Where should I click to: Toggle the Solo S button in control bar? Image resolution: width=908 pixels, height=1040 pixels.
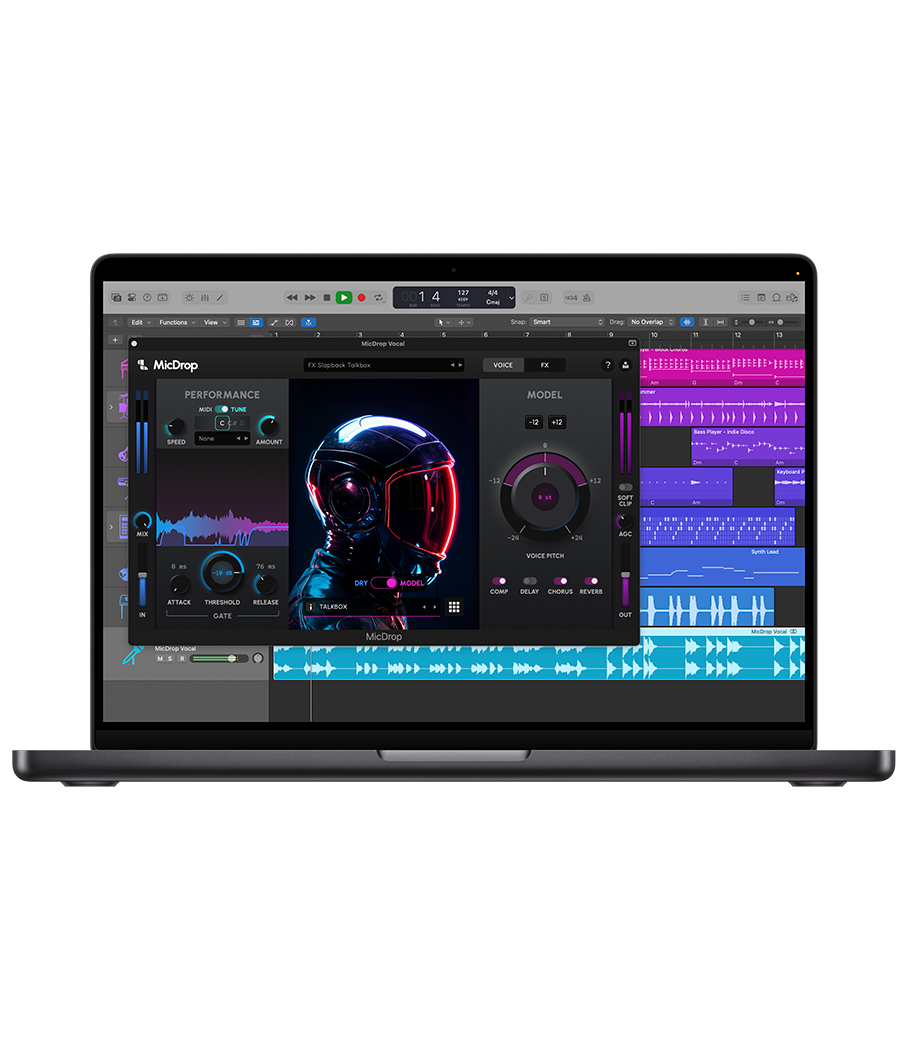[545, 298]
